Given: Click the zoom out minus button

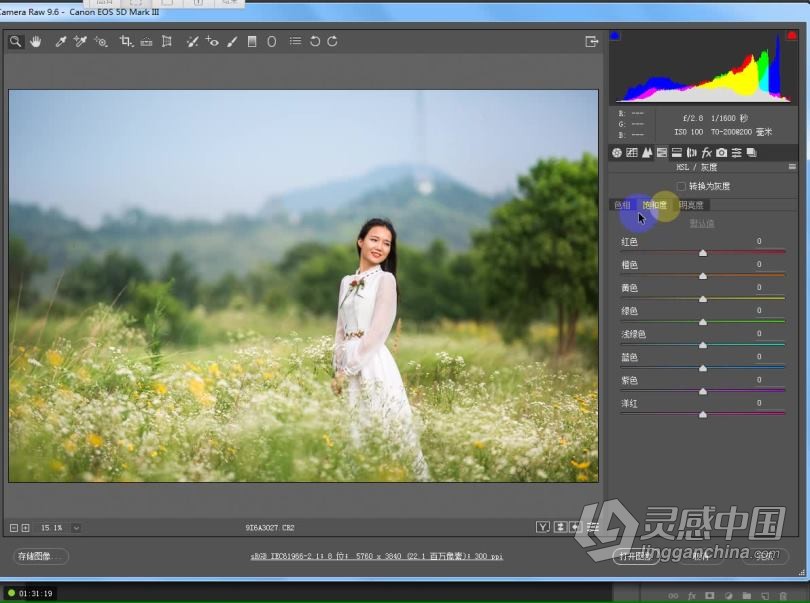Looking at the screenshot, I should click(x=14, y=528).
